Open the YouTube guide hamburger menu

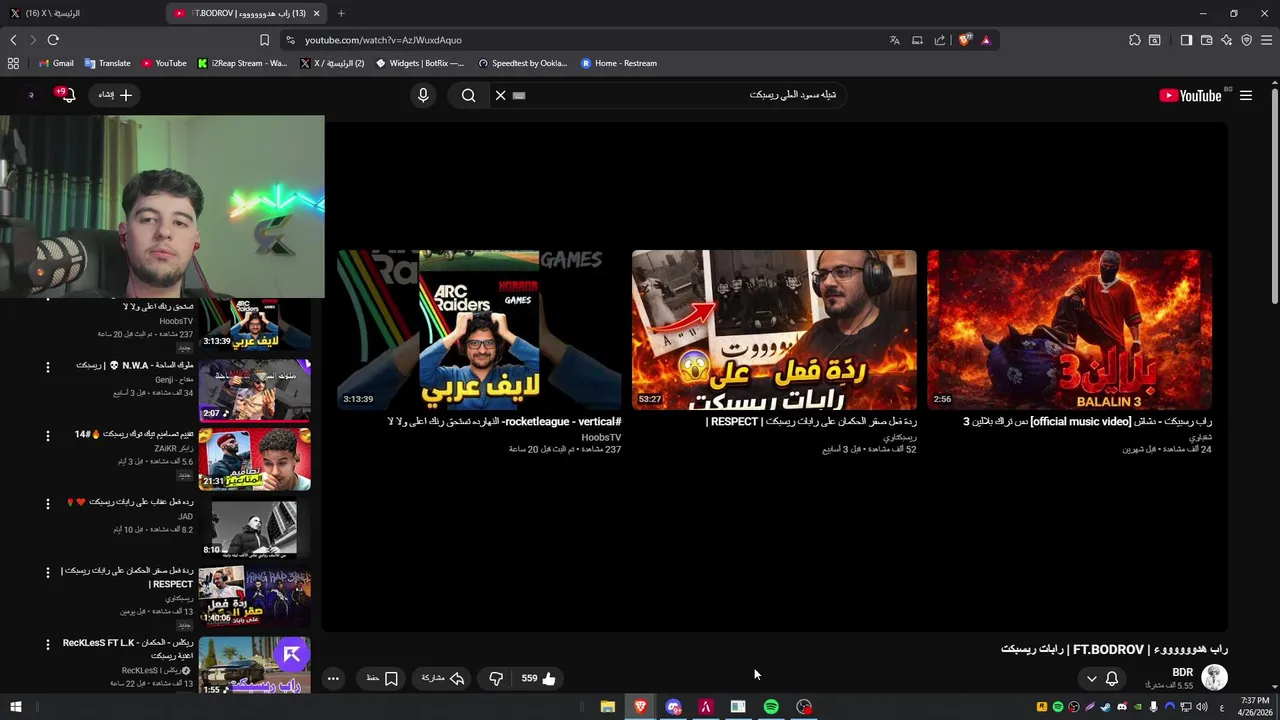(1246, 95)
